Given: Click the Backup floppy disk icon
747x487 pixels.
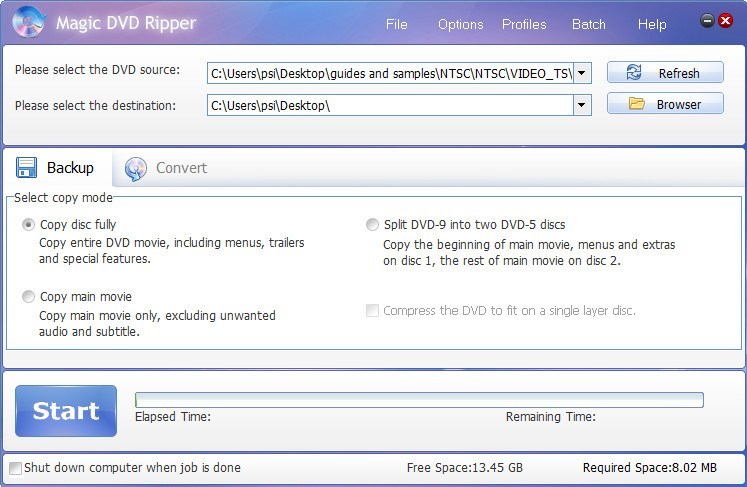Looking at the screenshot, I should click(x=26, y=167).
